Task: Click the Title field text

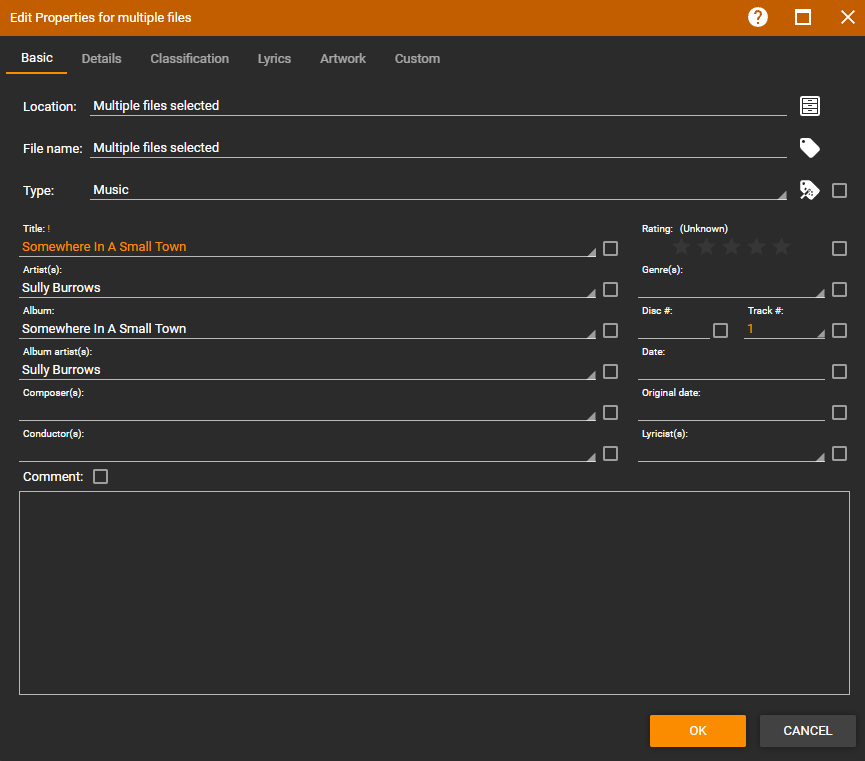Action: [x=104, y=247]
